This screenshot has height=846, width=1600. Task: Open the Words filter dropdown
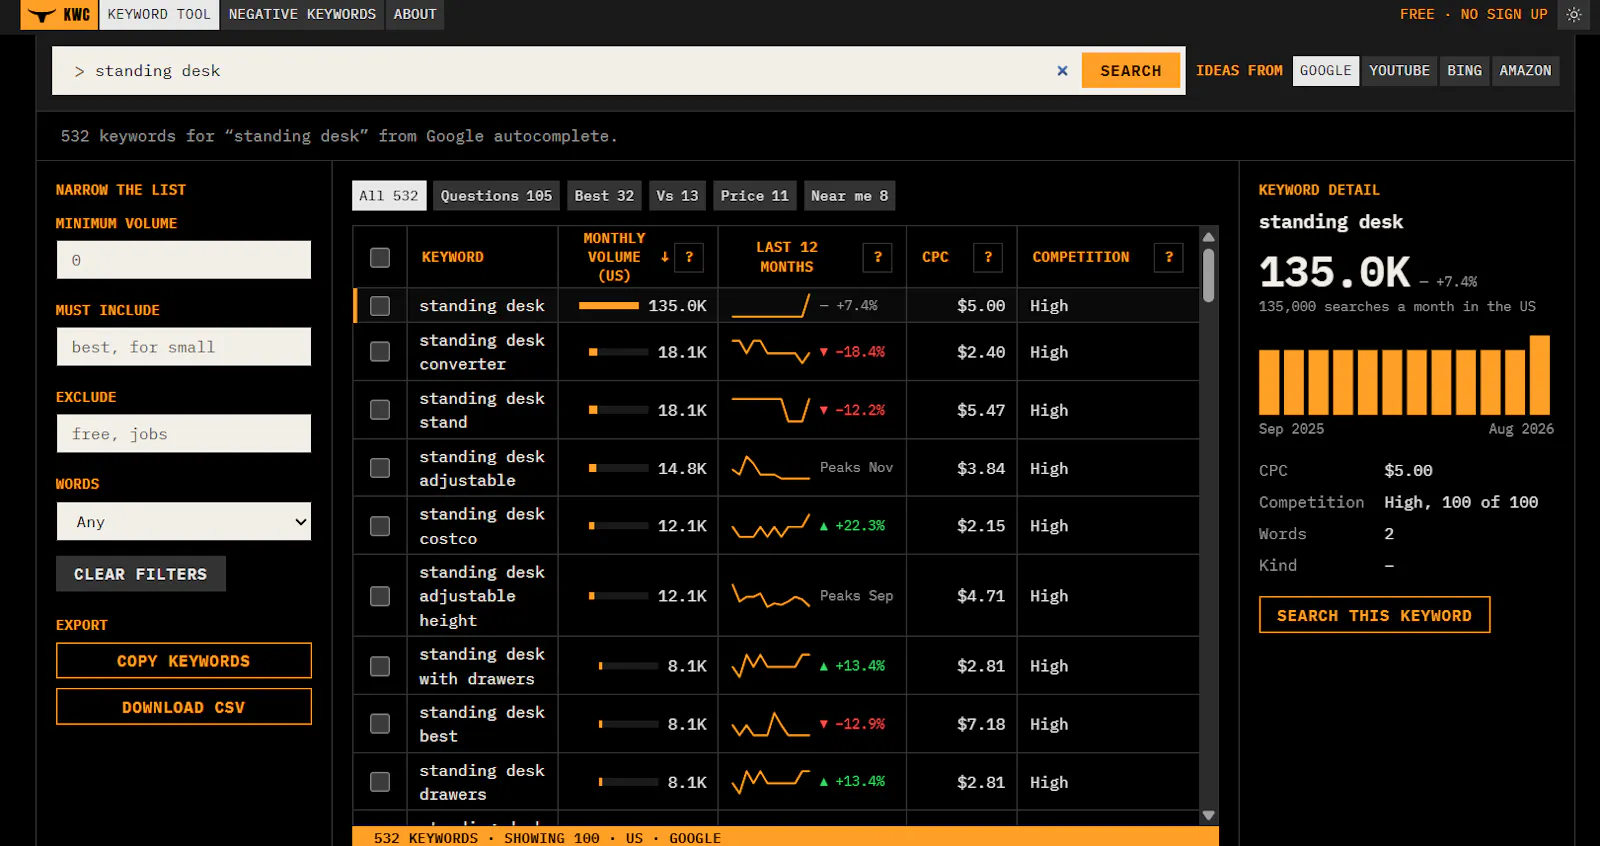click(x=184, y=522)
